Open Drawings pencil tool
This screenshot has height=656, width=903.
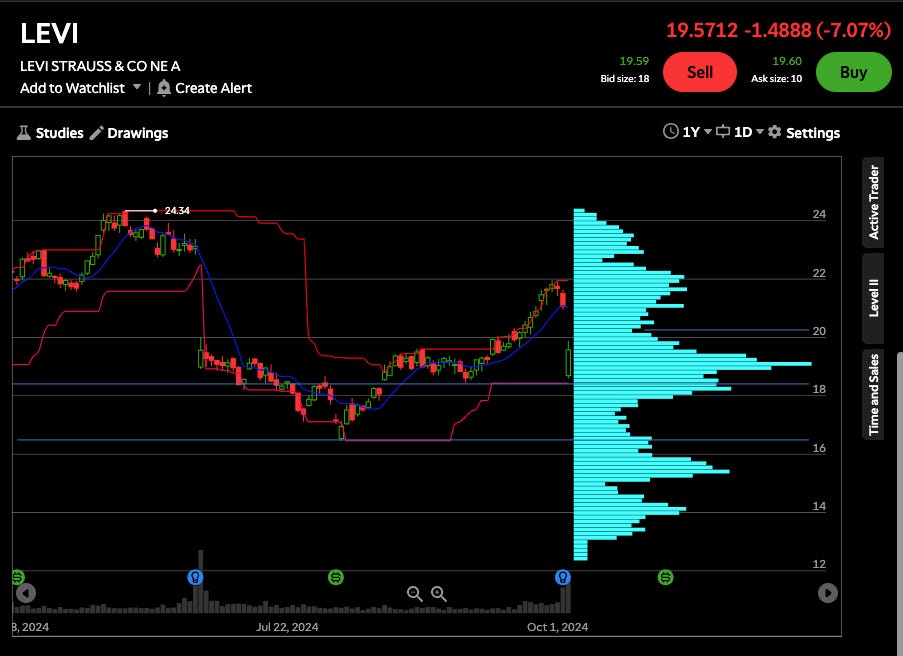pyautogui.click(x=97, y=133)
